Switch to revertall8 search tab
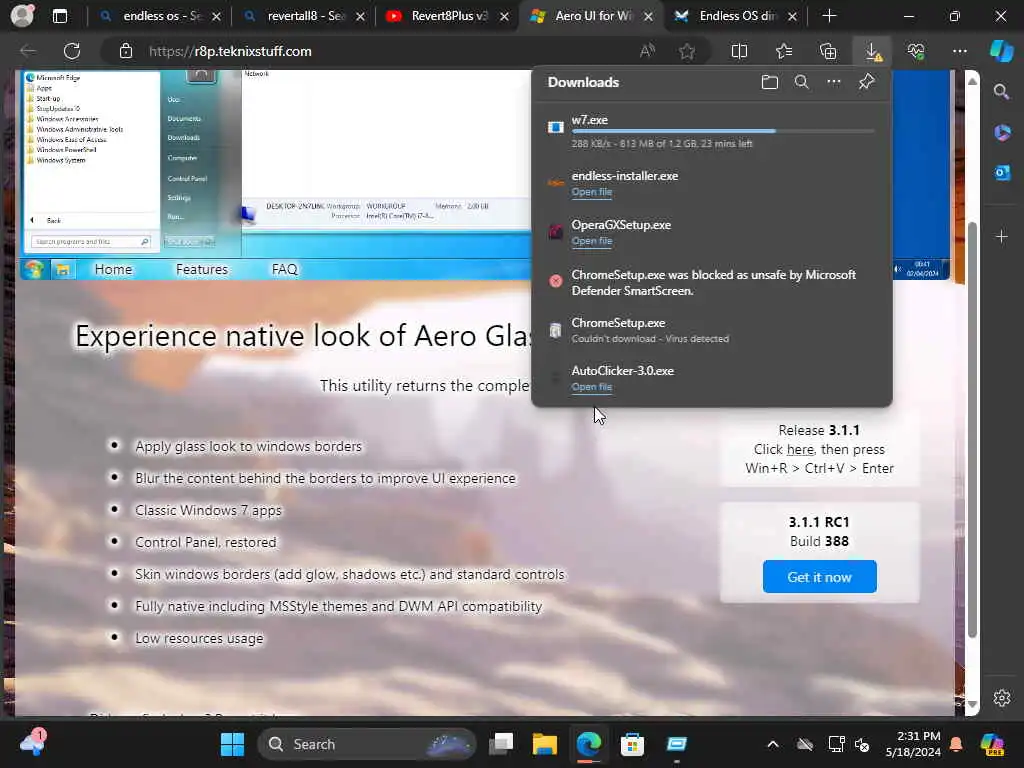The width and height of the screenshot is (1024, 768). (304, 16)
